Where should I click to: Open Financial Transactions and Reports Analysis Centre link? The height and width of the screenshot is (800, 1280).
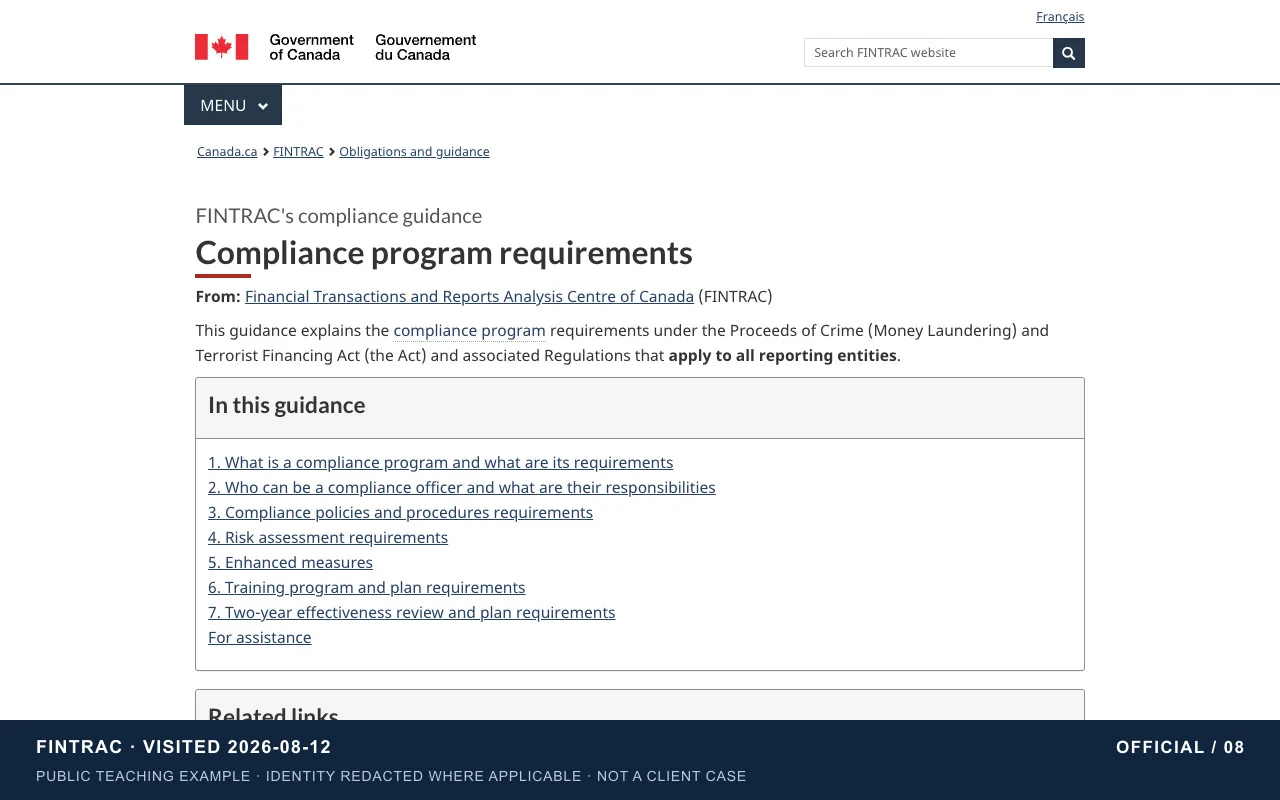[x=469, y=296]
